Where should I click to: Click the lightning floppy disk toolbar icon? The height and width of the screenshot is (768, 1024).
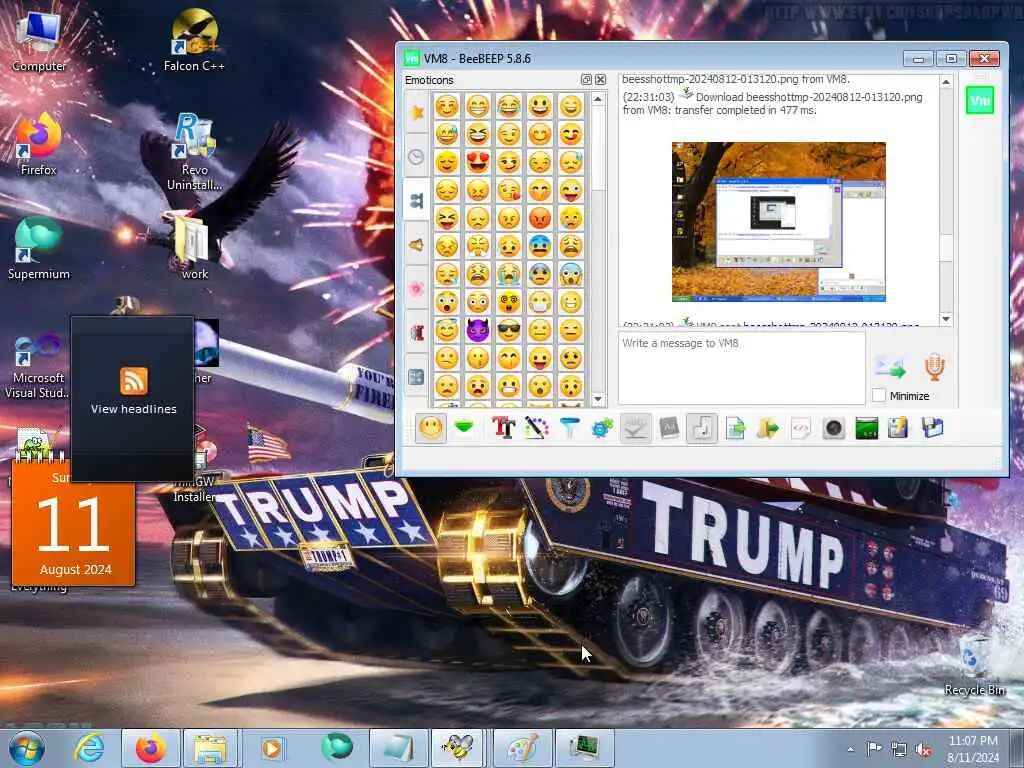(x=899, y=428)
